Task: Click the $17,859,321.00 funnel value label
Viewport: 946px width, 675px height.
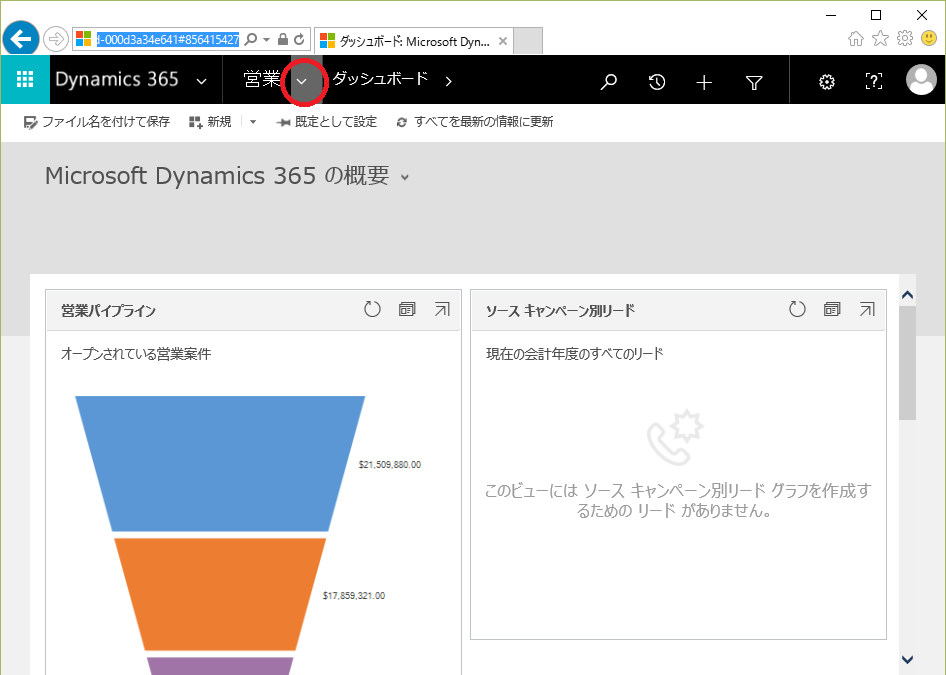Action: click(354, 595)
